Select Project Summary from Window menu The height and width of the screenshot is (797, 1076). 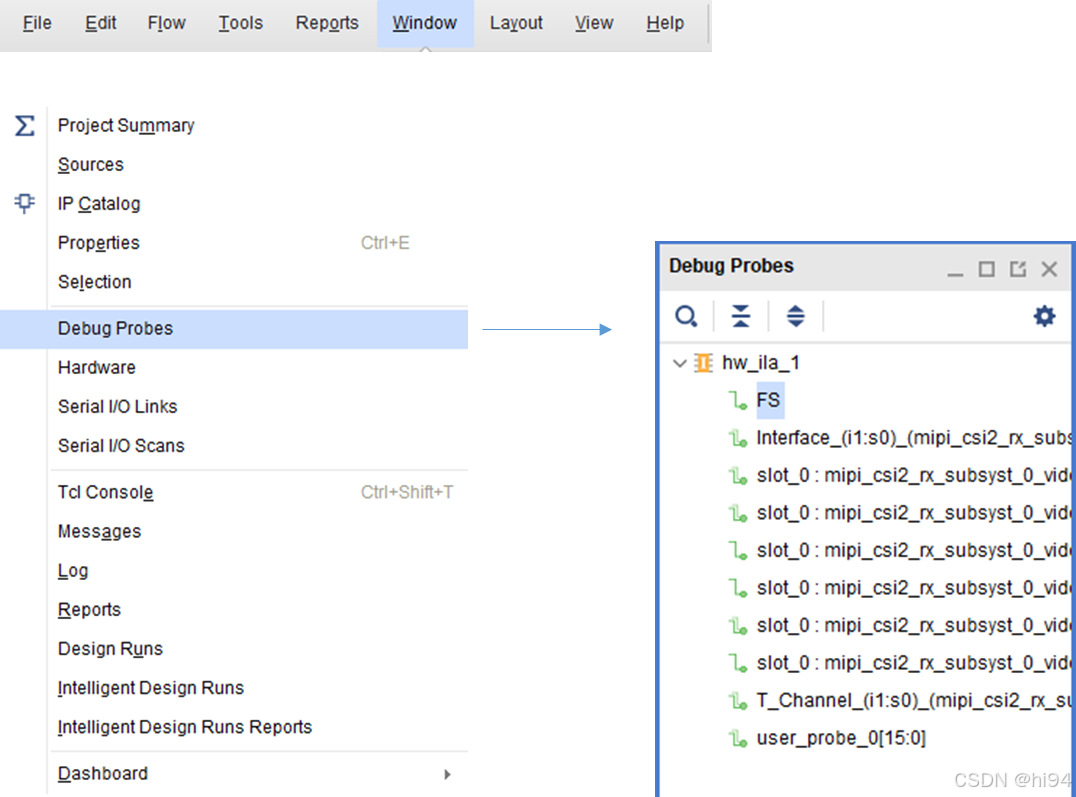coord(126,126)
